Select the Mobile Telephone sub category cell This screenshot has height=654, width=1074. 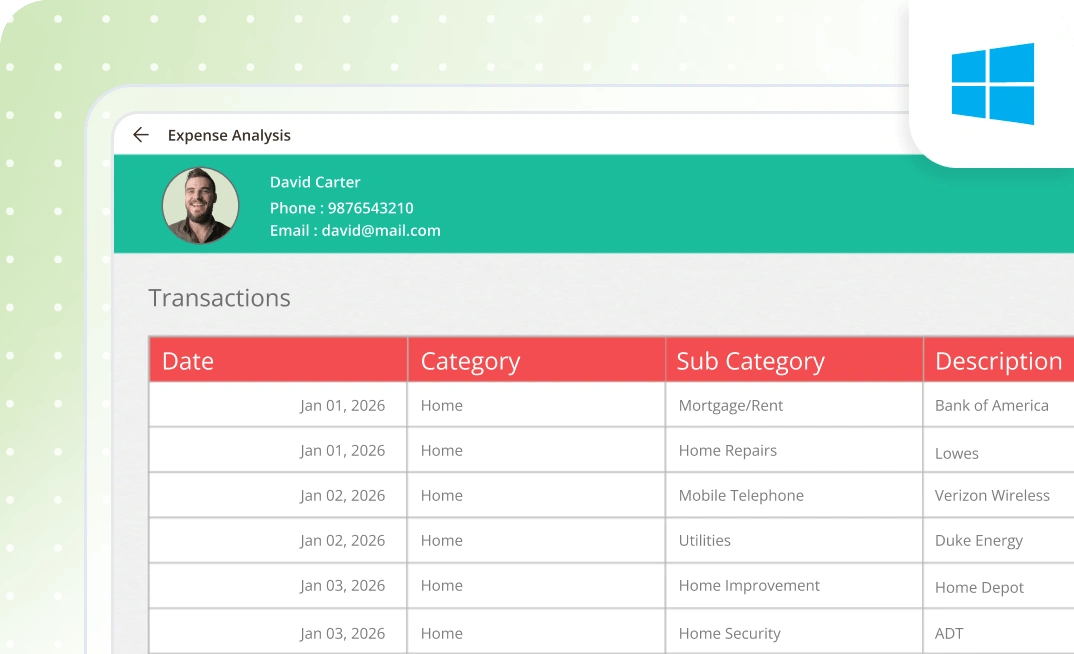pos(794,495)
